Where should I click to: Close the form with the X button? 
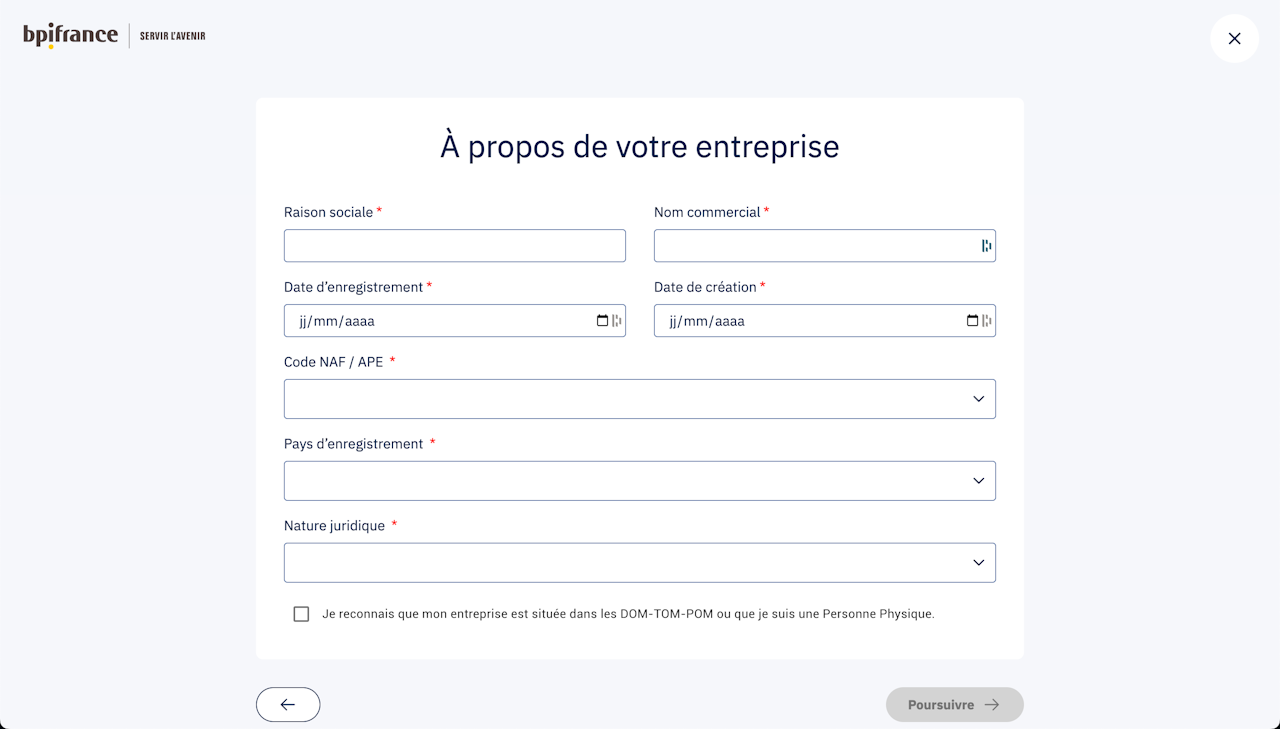(x=1234, y=39)
